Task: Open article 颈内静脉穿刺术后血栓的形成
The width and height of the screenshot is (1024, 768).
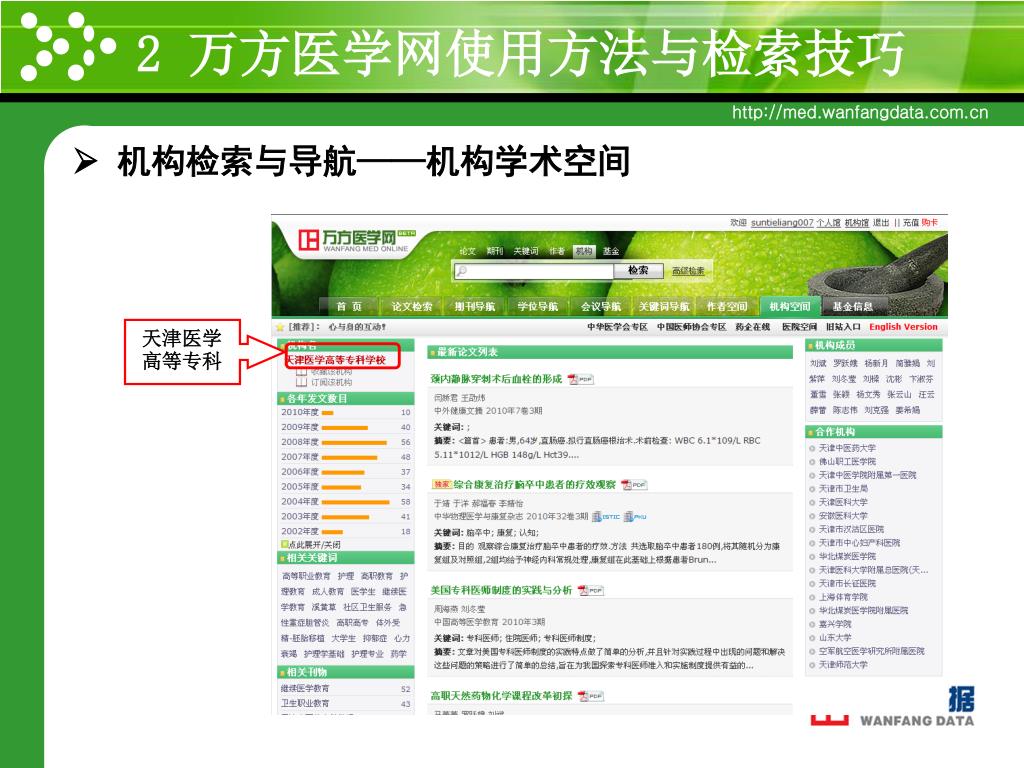Action: point(496,379)
